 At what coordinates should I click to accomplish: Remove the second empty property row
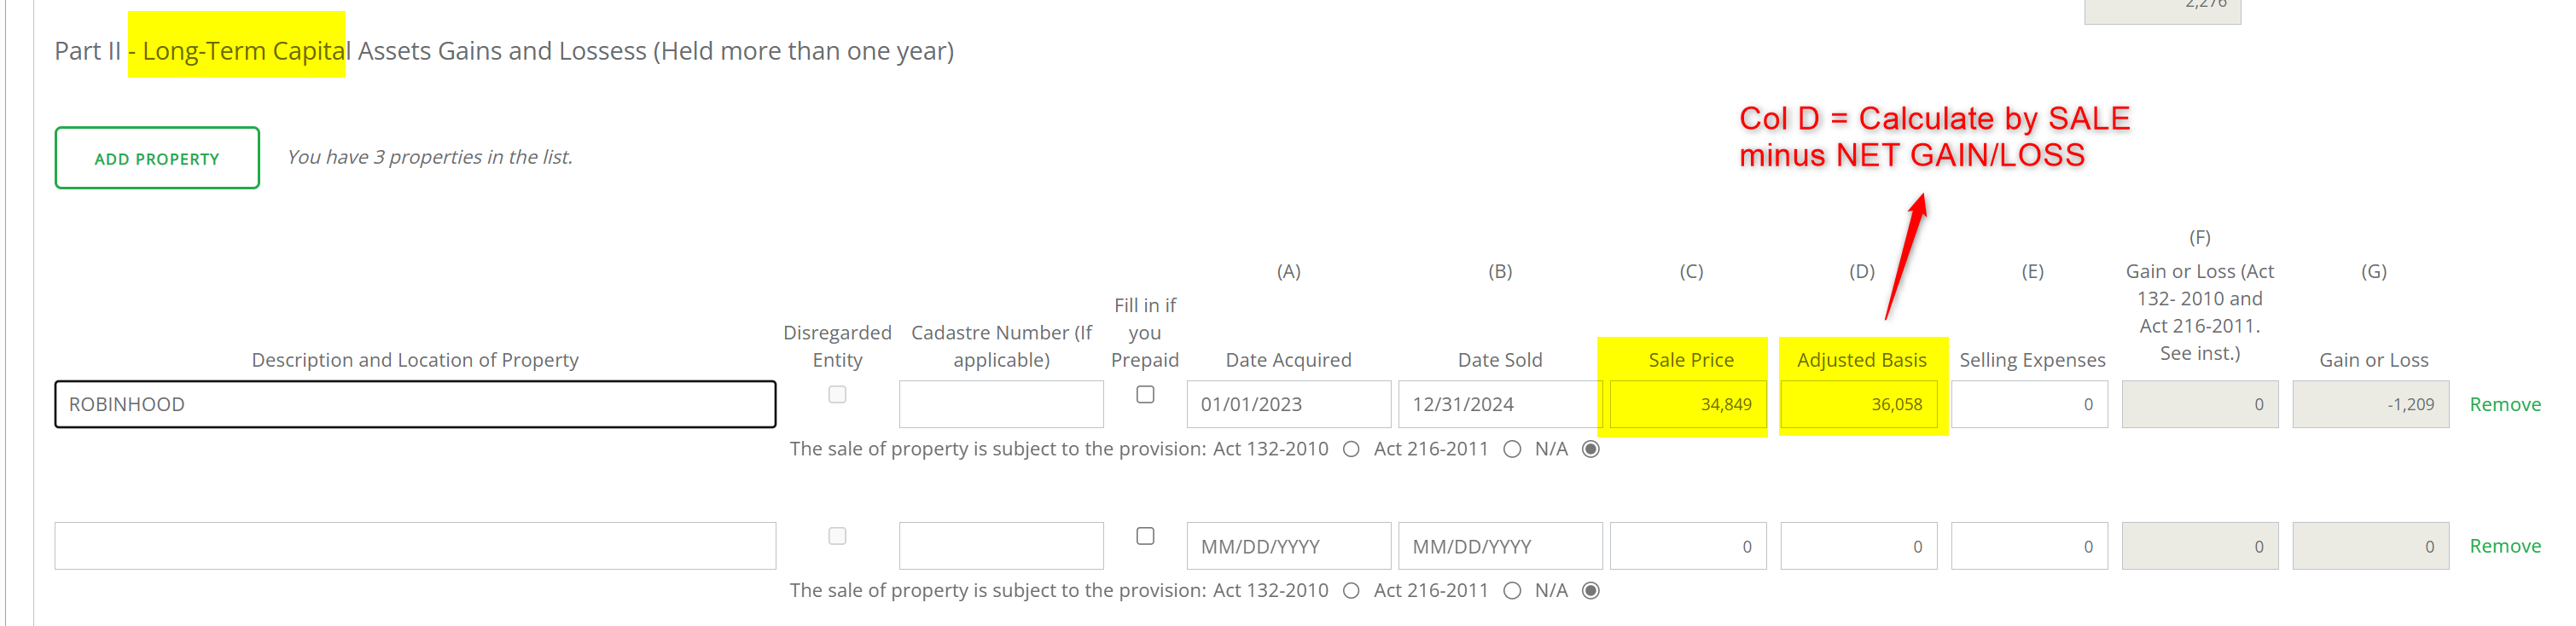tap(2505, 546)
